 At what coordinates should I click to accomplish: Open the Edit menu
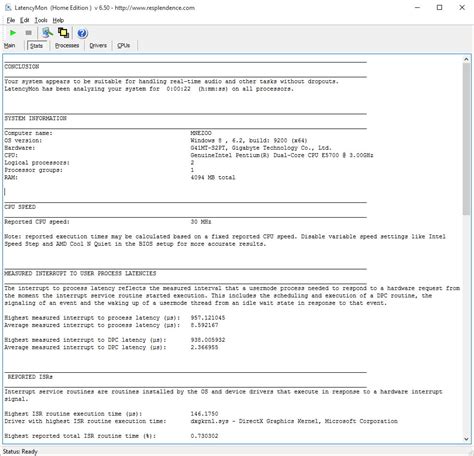tap(25, 20)
